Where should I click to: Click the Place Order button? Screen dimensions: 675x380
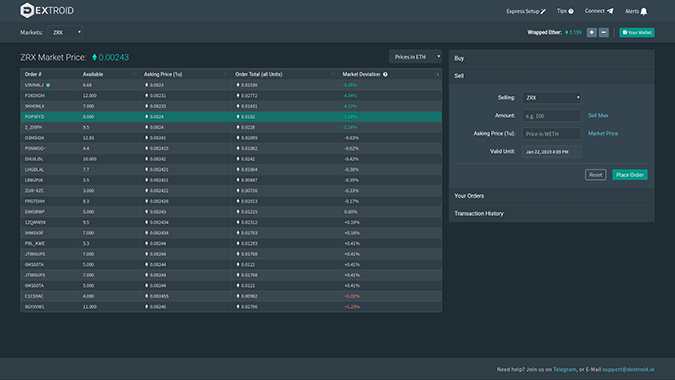point(630,175)
